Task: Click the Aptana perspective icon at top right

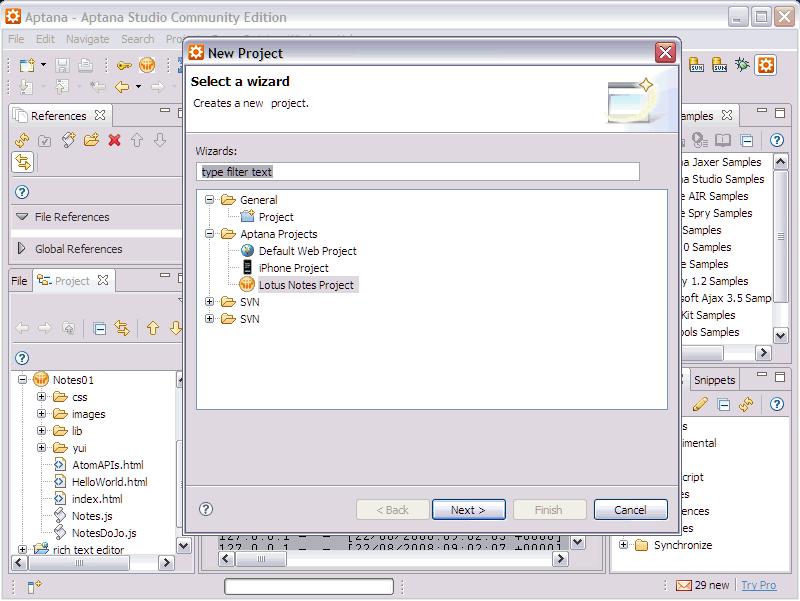Action: pyautogui.click(x=765, y=65)
